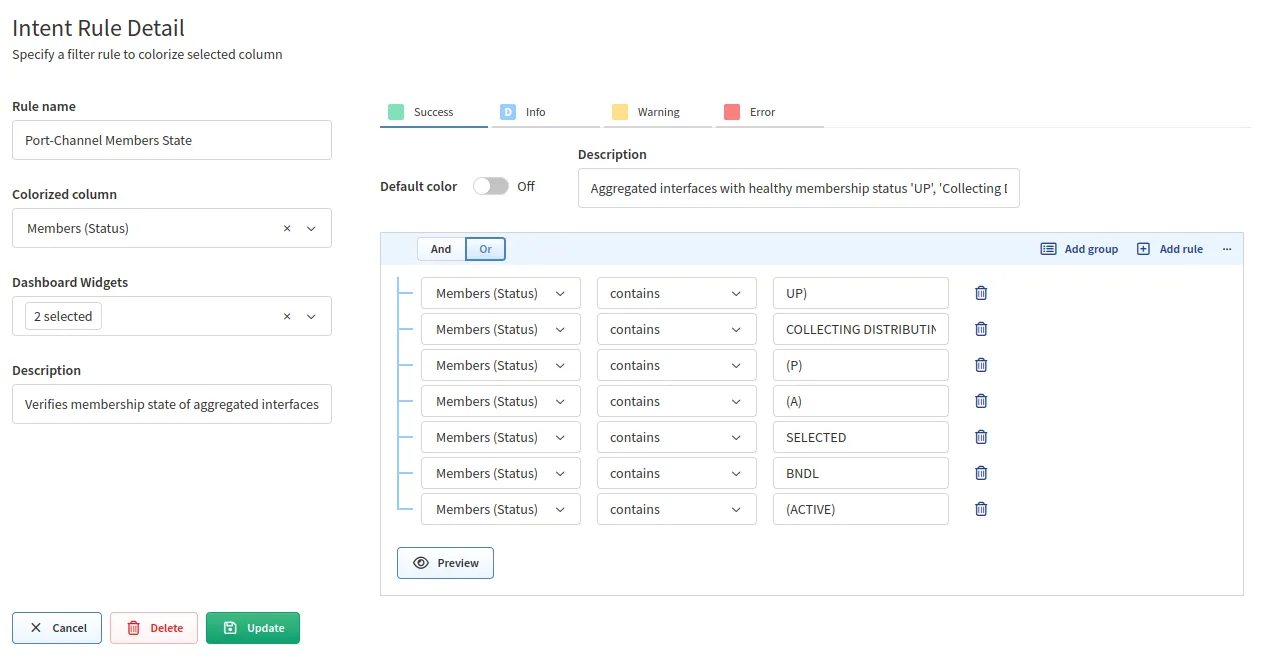Screen dimensions: 1262x657
Task: Switch to the Error tab
Action: [x=762, y=112]
